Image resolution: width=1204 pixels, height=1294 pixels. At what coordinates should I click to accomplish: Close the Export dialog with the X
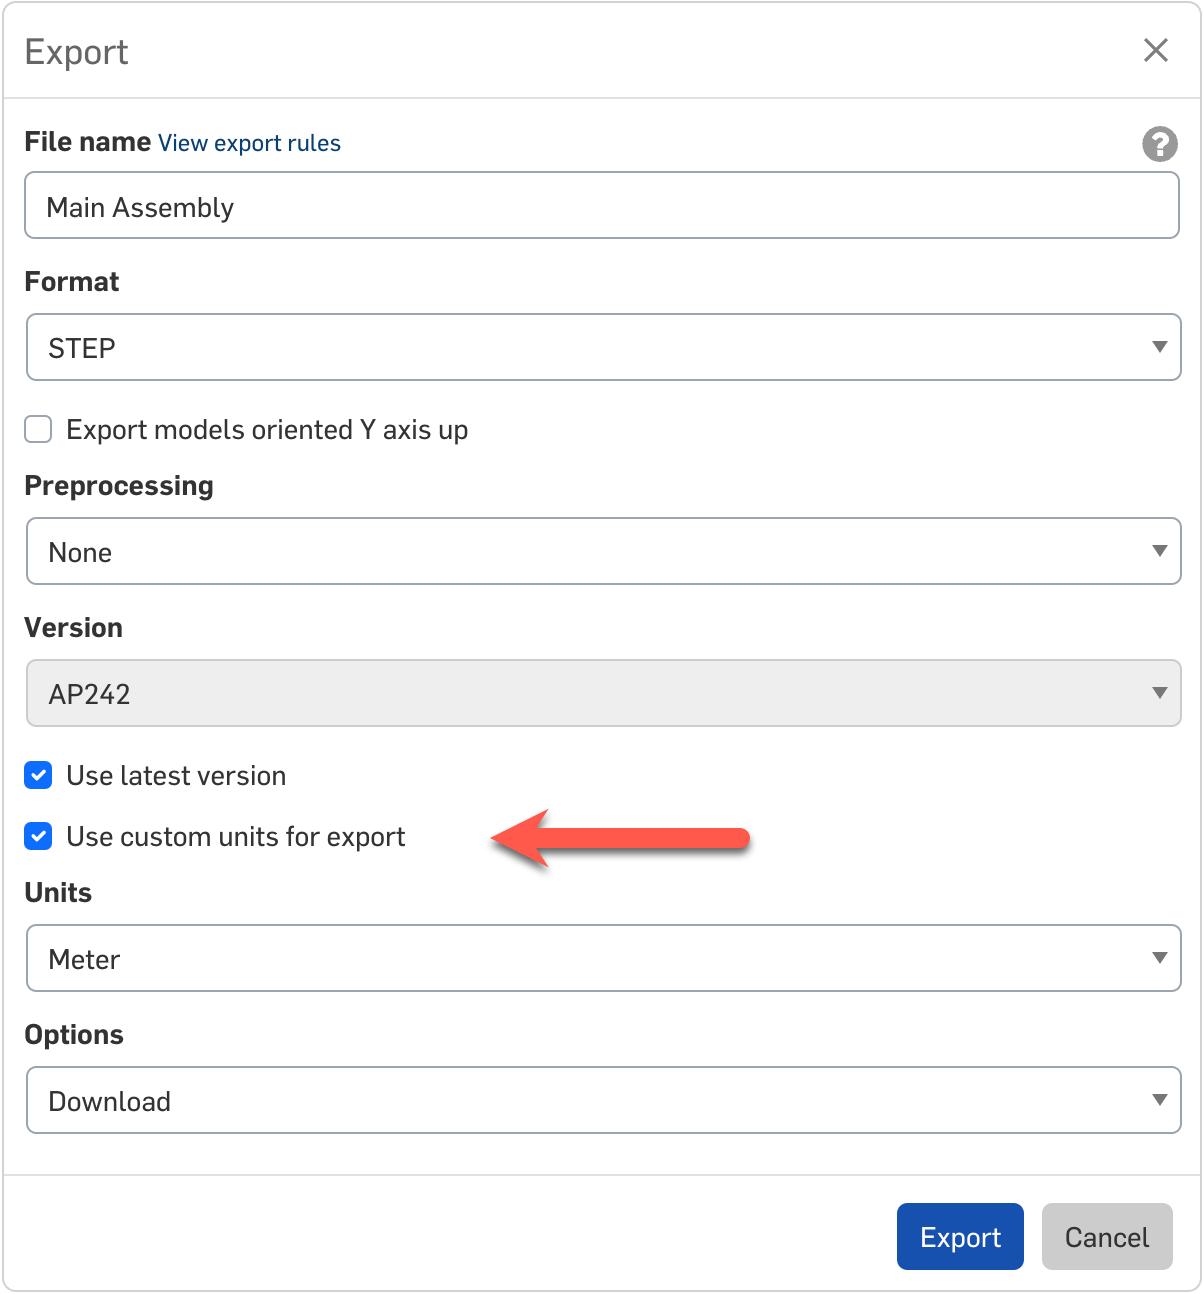click(1155, 51)
